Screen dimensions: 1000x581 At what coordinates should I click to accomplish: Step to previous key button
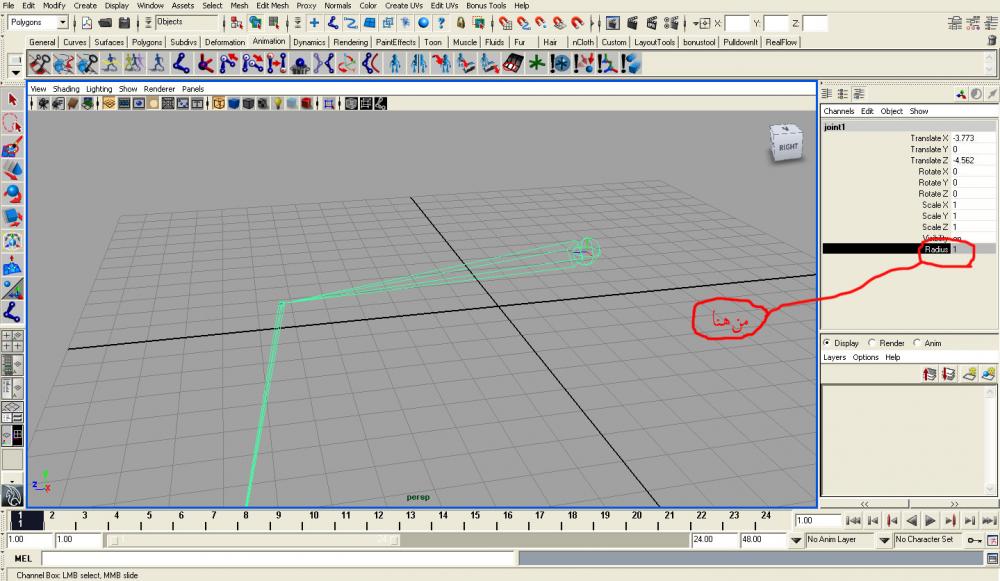coord(893,521)
